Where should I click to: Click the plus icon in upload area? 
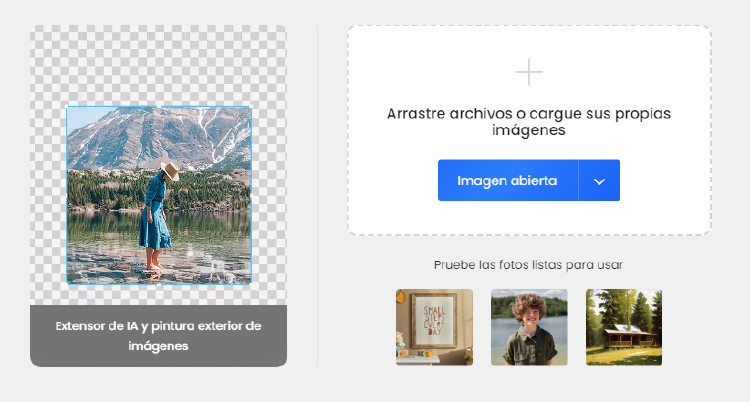(x=529, y=72)
